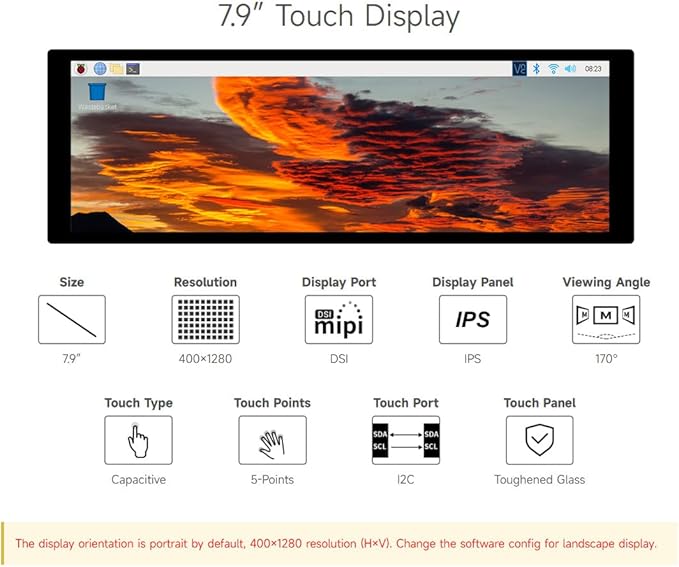Viewport: 679px width, 567px height.
Task: Click the IPS display panel icon
Action: click(473, 320)
